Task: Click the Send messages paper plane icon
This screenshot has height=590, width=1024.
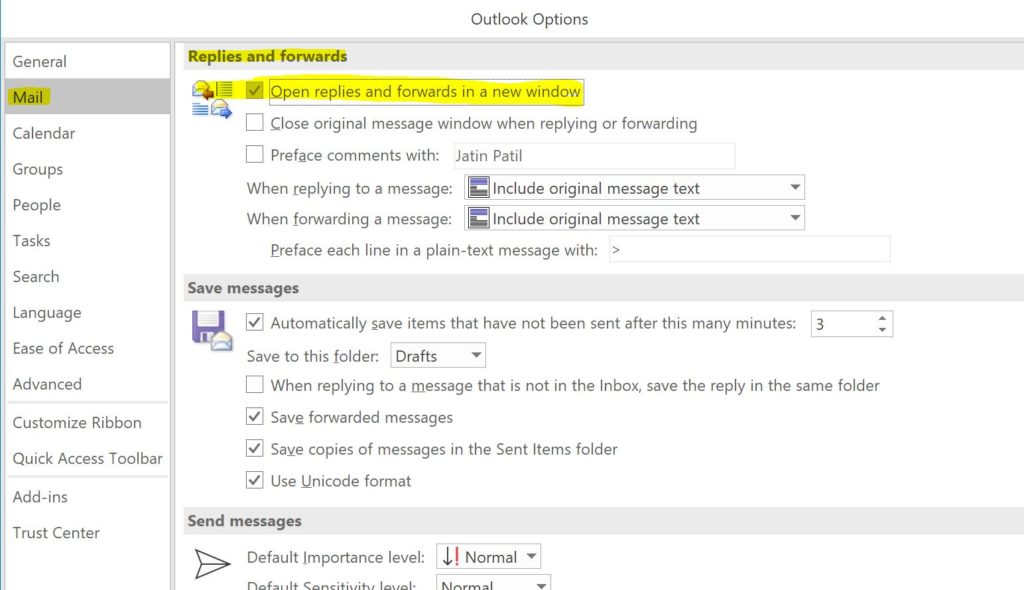Action: (x=213, y=562)
